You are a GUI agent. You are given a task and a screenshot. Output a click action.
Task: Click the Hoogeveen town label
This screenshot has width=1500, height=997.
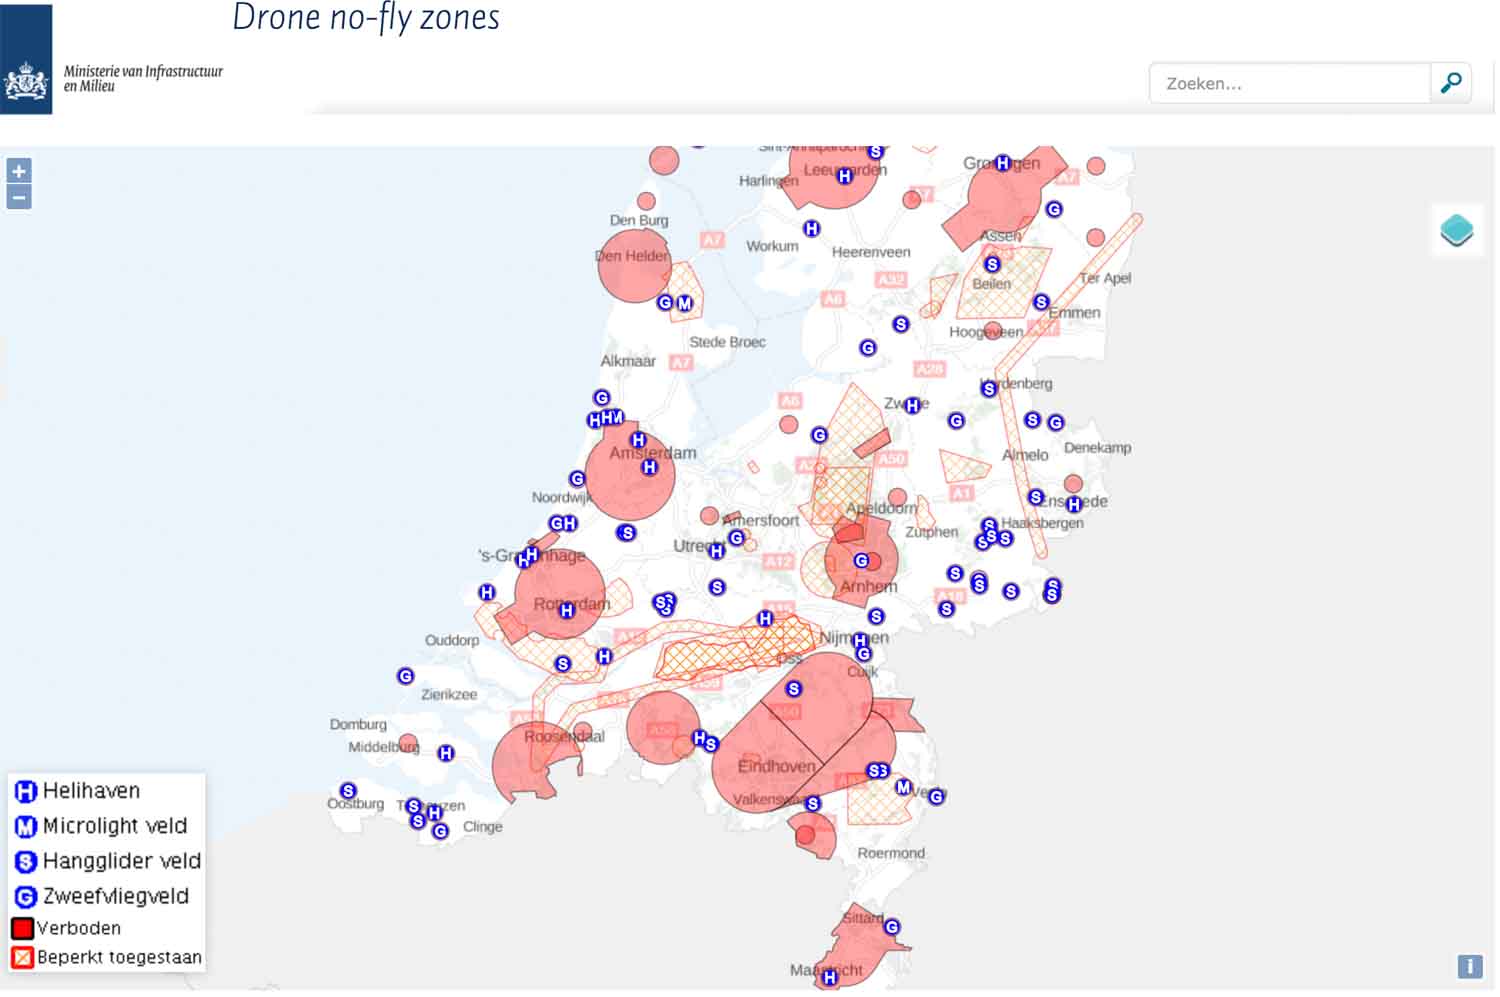pos(986,332)
